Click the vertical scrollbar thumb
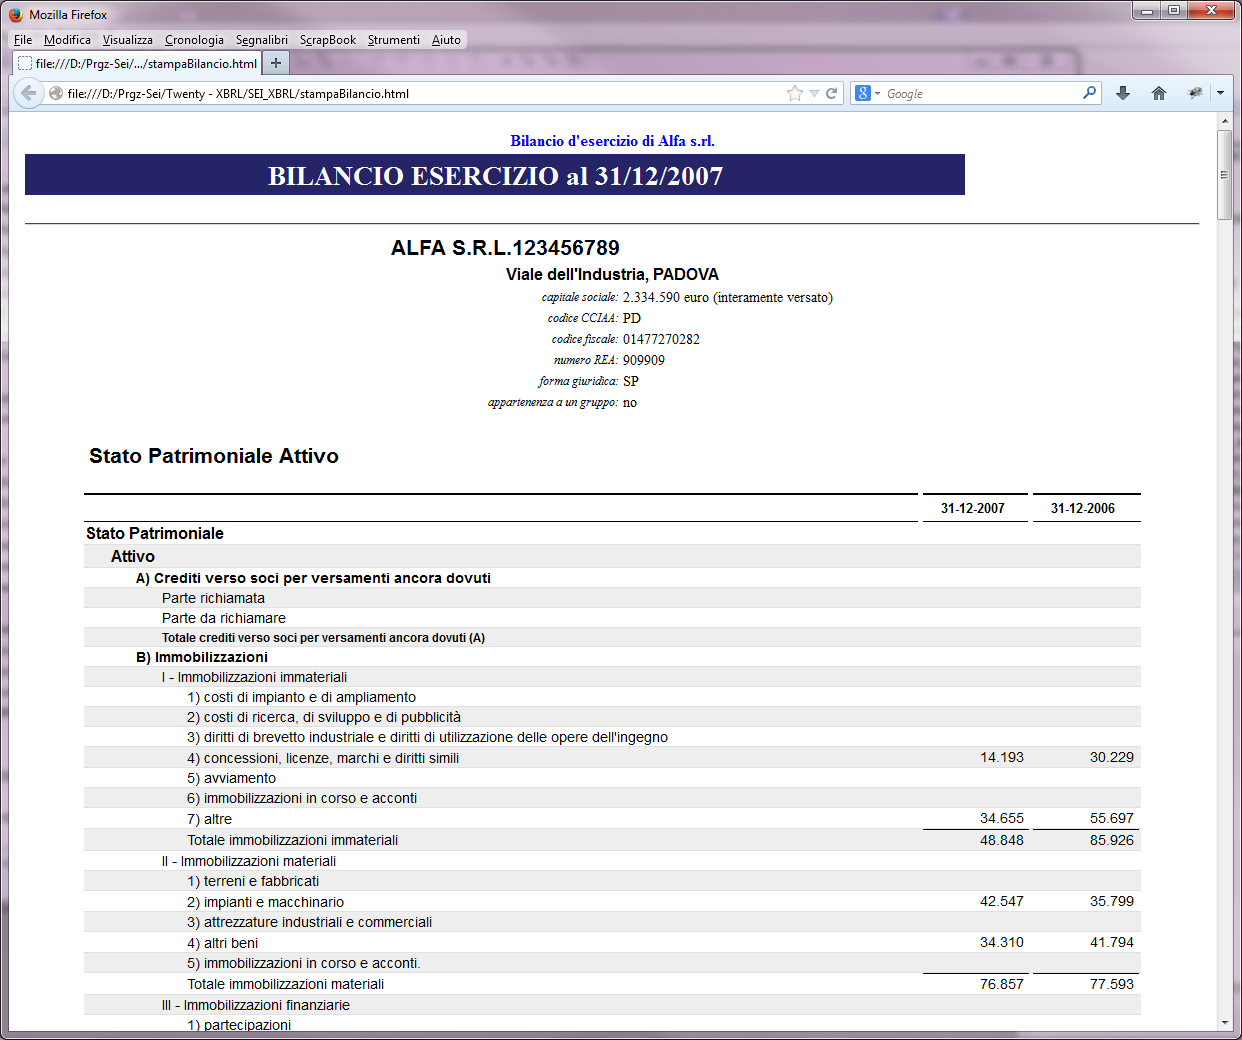 click(1225, 174)
